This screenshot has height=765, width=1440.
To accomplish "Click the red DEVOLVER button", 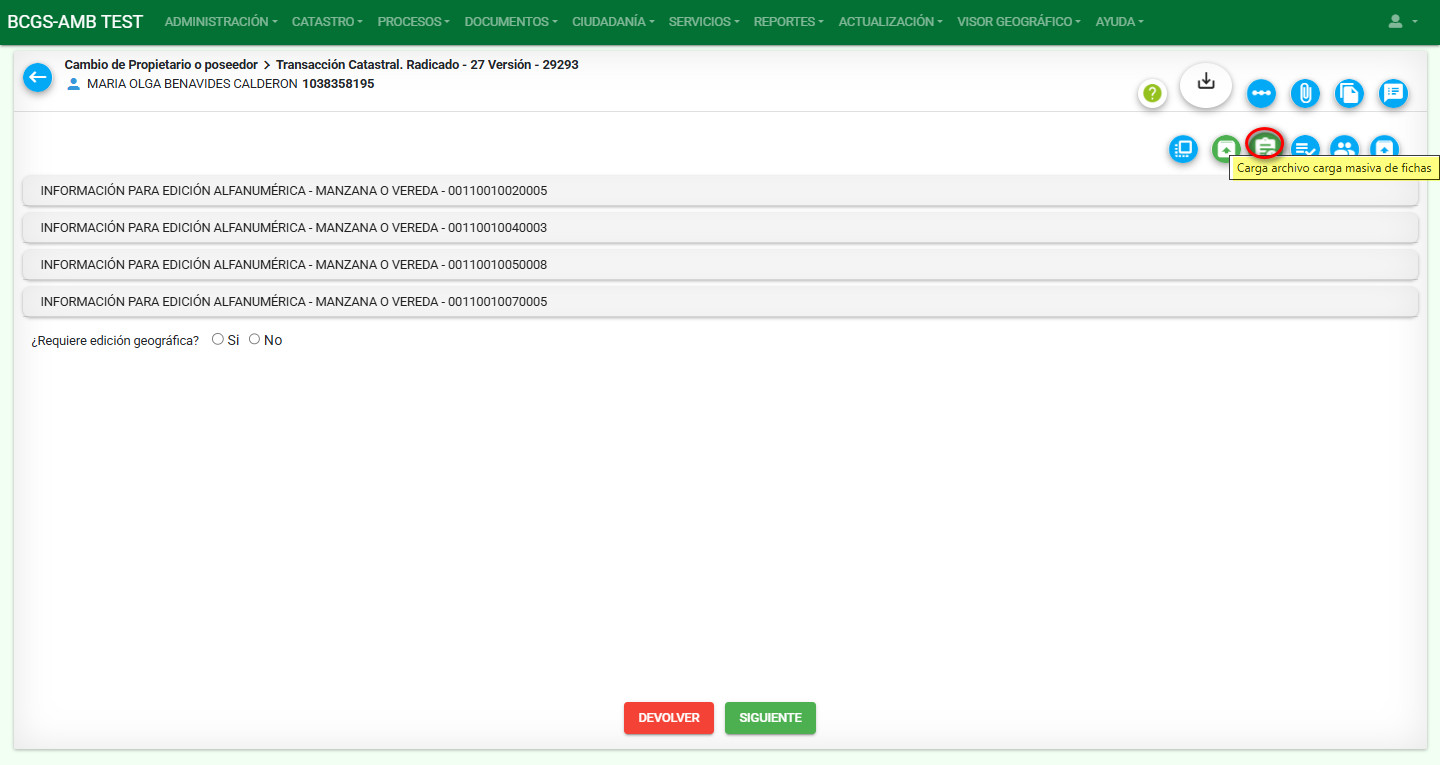I will click(x=669, y=718).
